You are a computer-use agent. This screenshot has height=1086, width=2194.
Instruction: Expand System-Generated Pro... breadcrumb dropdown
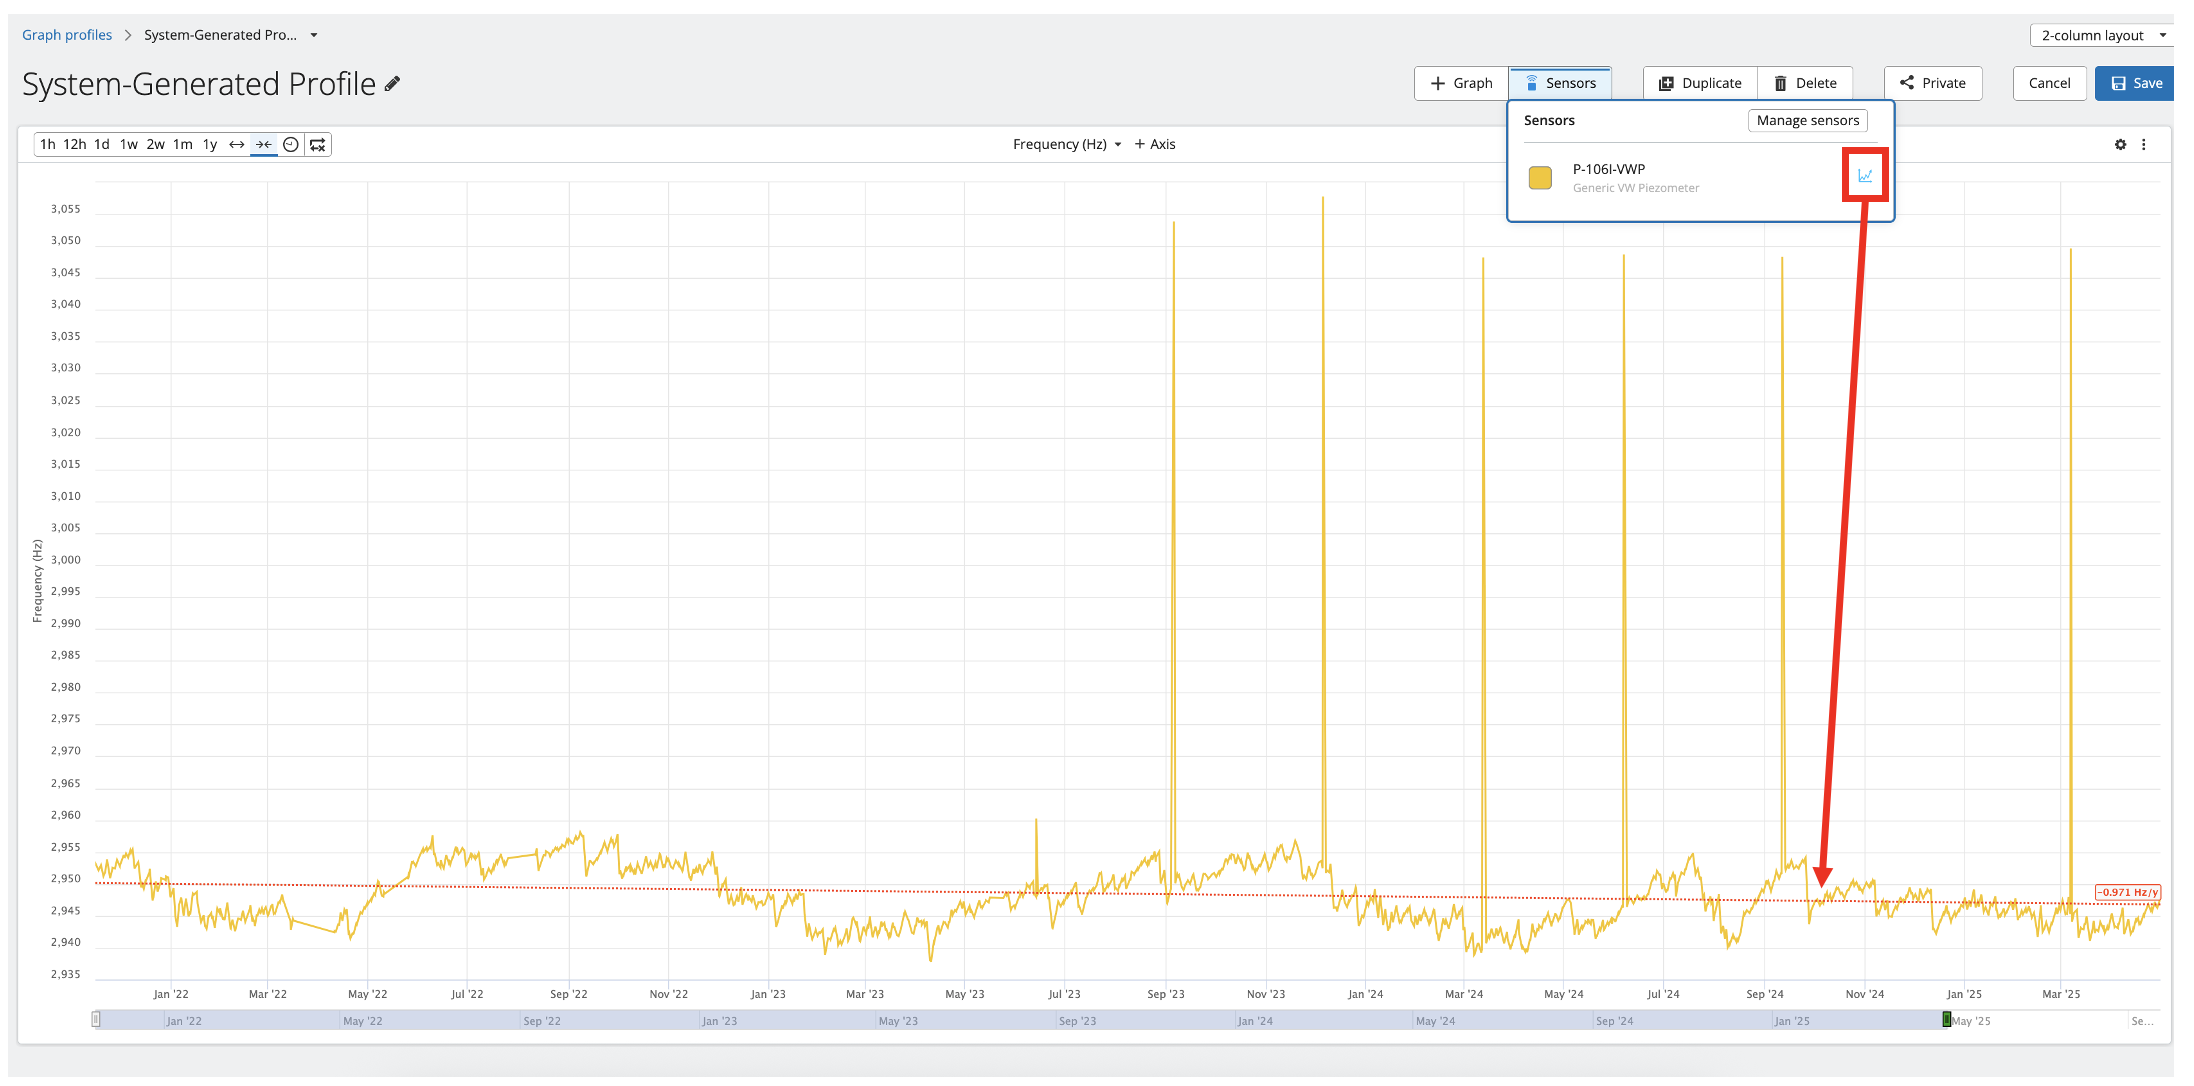314,35
